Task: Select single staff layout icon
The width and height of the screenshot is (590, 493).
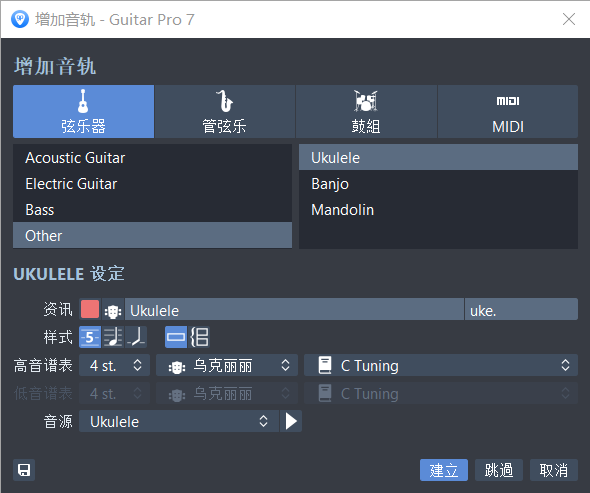Action: (x=176, y=337)
